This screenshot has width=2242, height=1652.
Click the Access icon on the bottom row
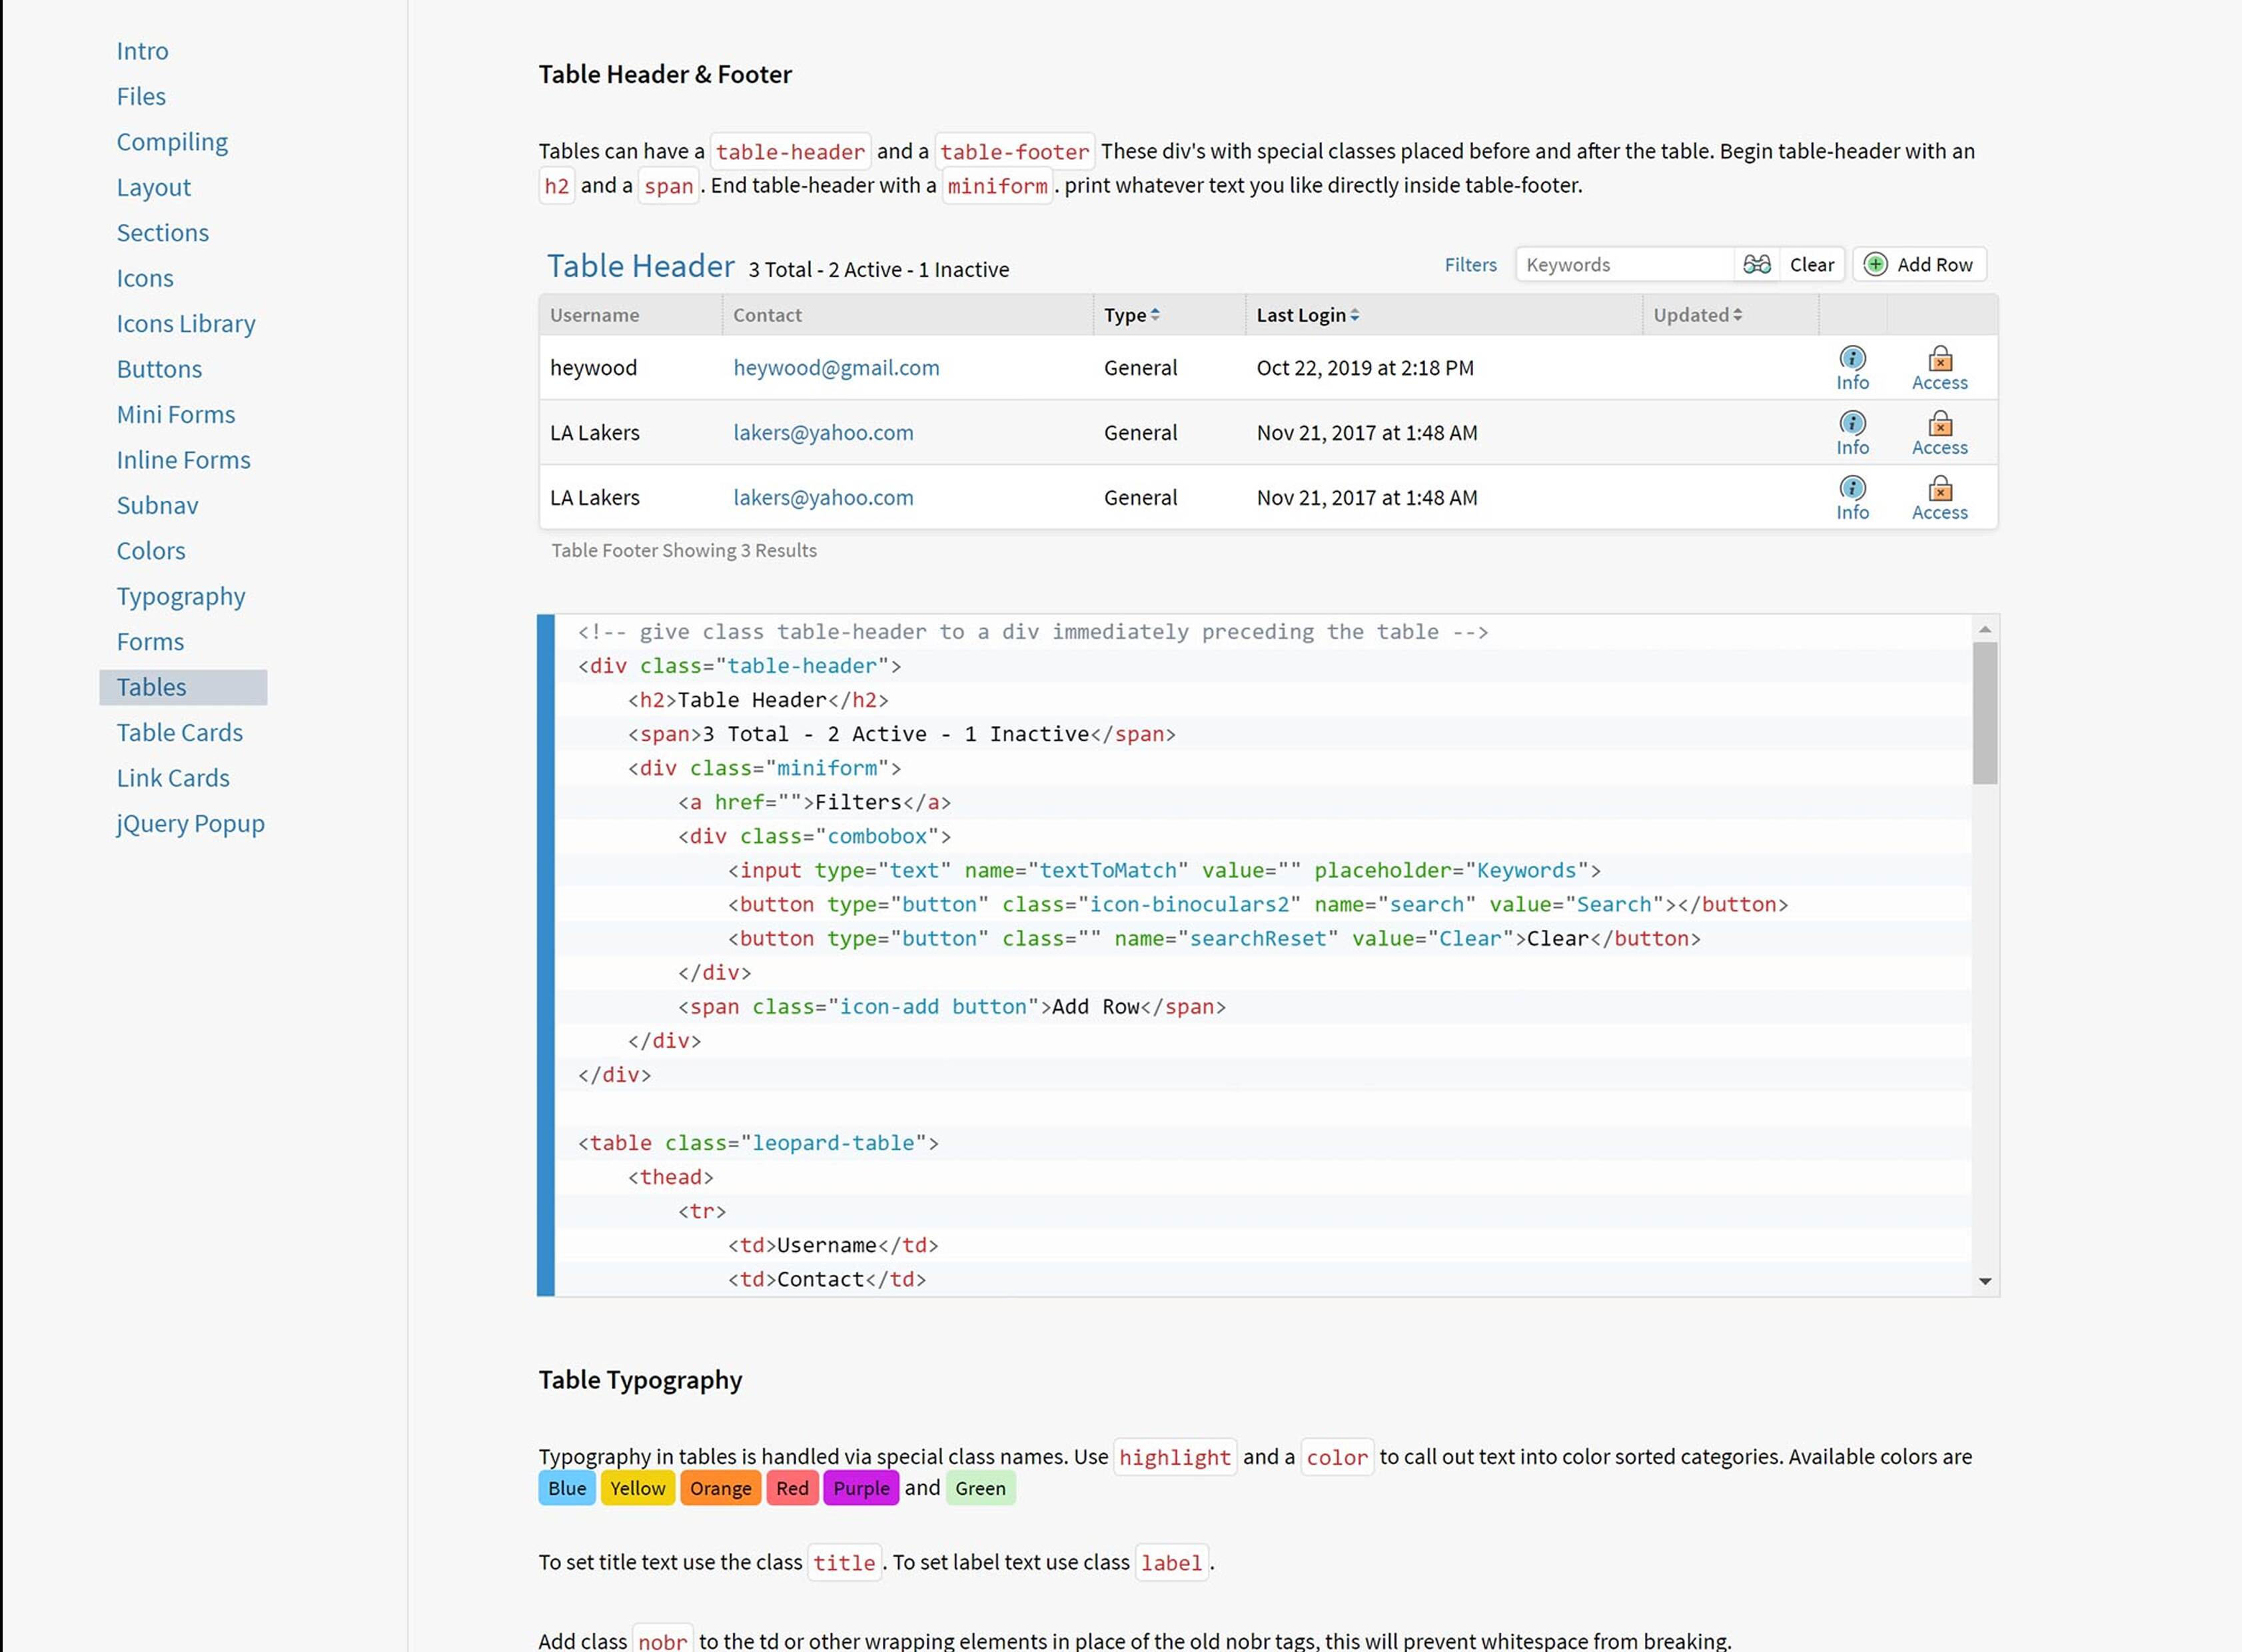pos(1939,489)
